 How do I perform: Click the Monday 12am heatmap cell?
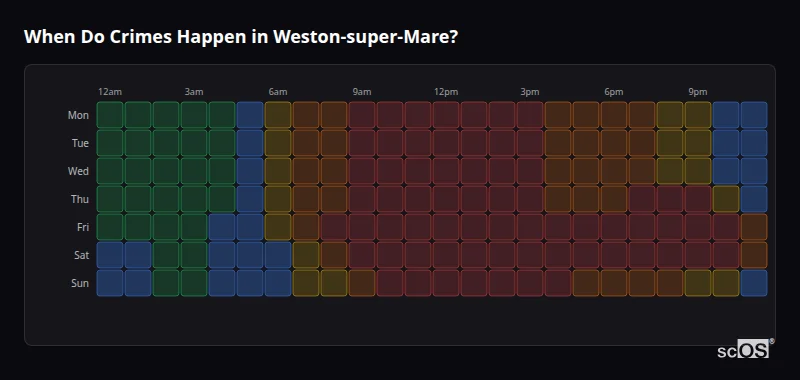click(110, 115)
